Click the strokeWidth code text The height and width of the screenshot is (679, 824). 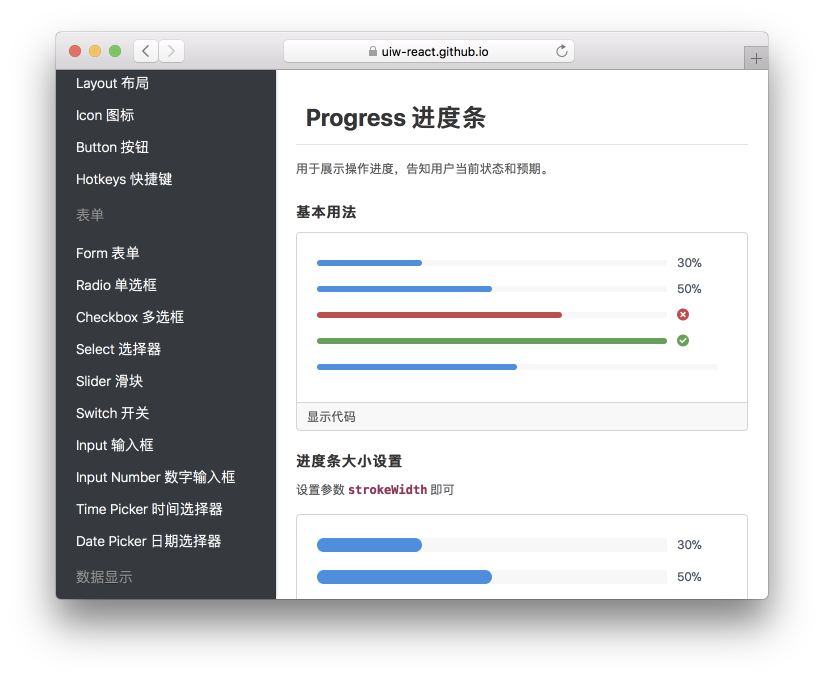coord(387,490)
